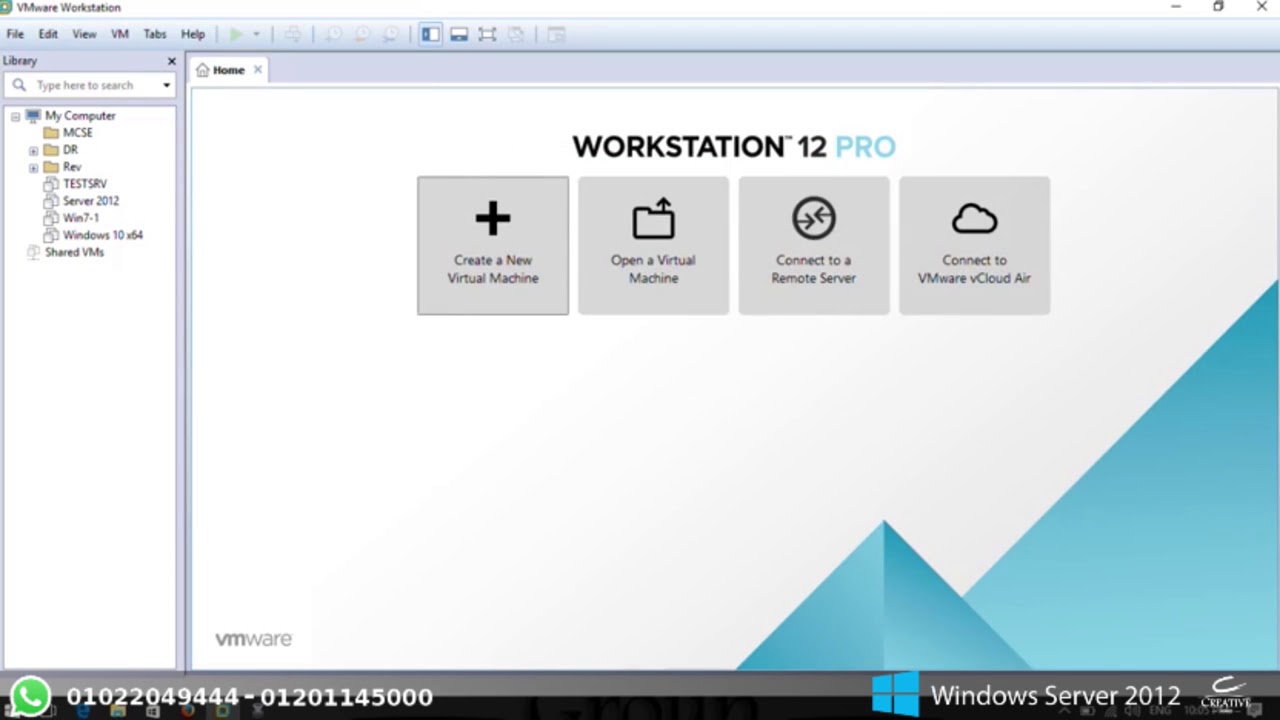The width and height of the screenshot is (1280, 720).
Task: Click the Unity mode toolbar icon
Action: tap(515, 34)
